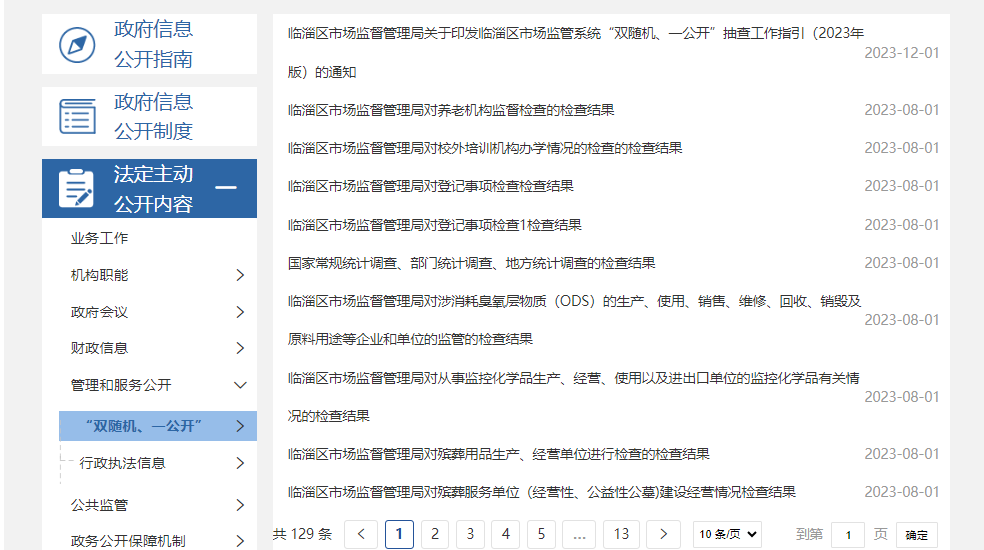Select the 业务工作 menu item

click(x=99, y=239)
